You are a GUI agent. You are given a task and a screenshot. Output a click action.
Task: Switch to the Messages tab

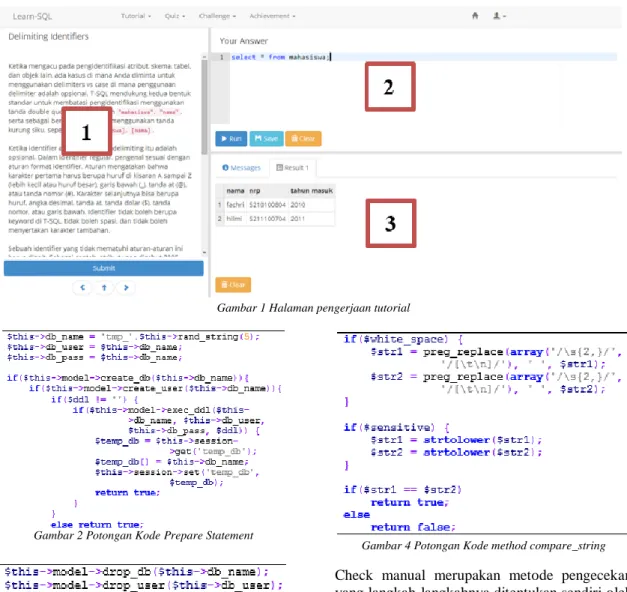(241, 168)
